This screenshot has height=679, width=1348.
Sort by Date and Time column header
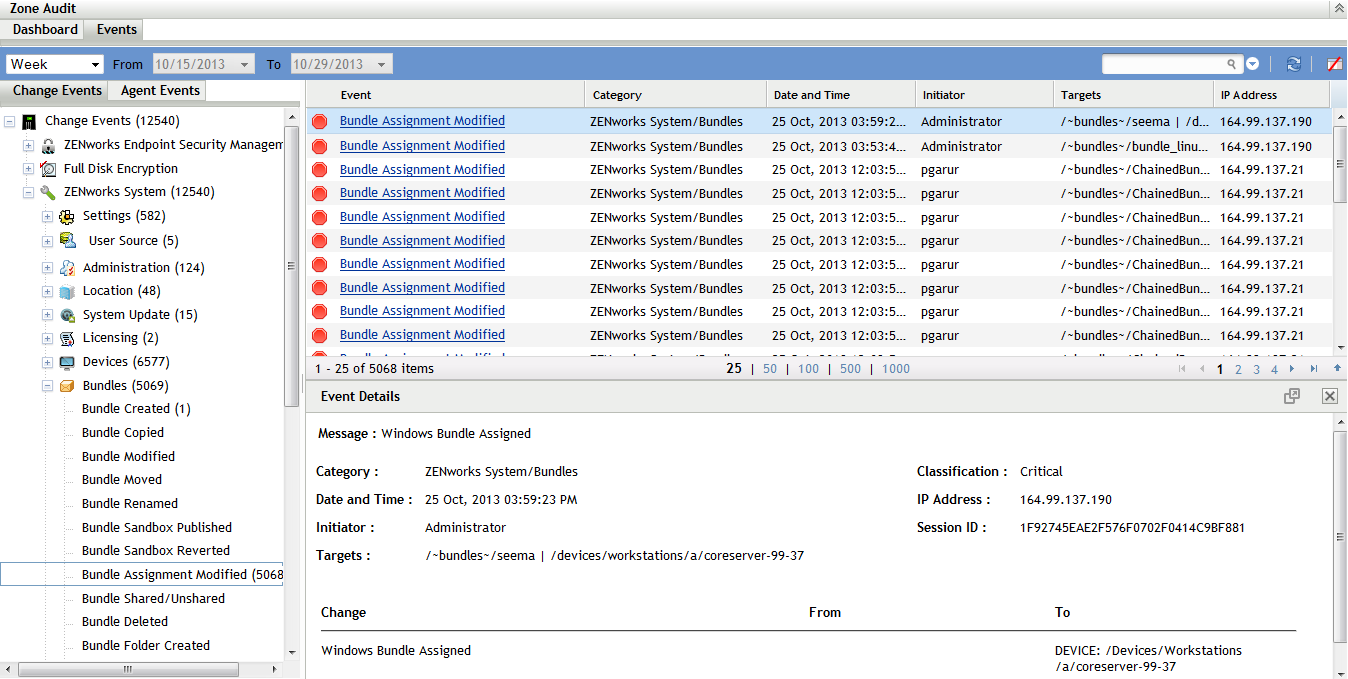tap(841, 95)
